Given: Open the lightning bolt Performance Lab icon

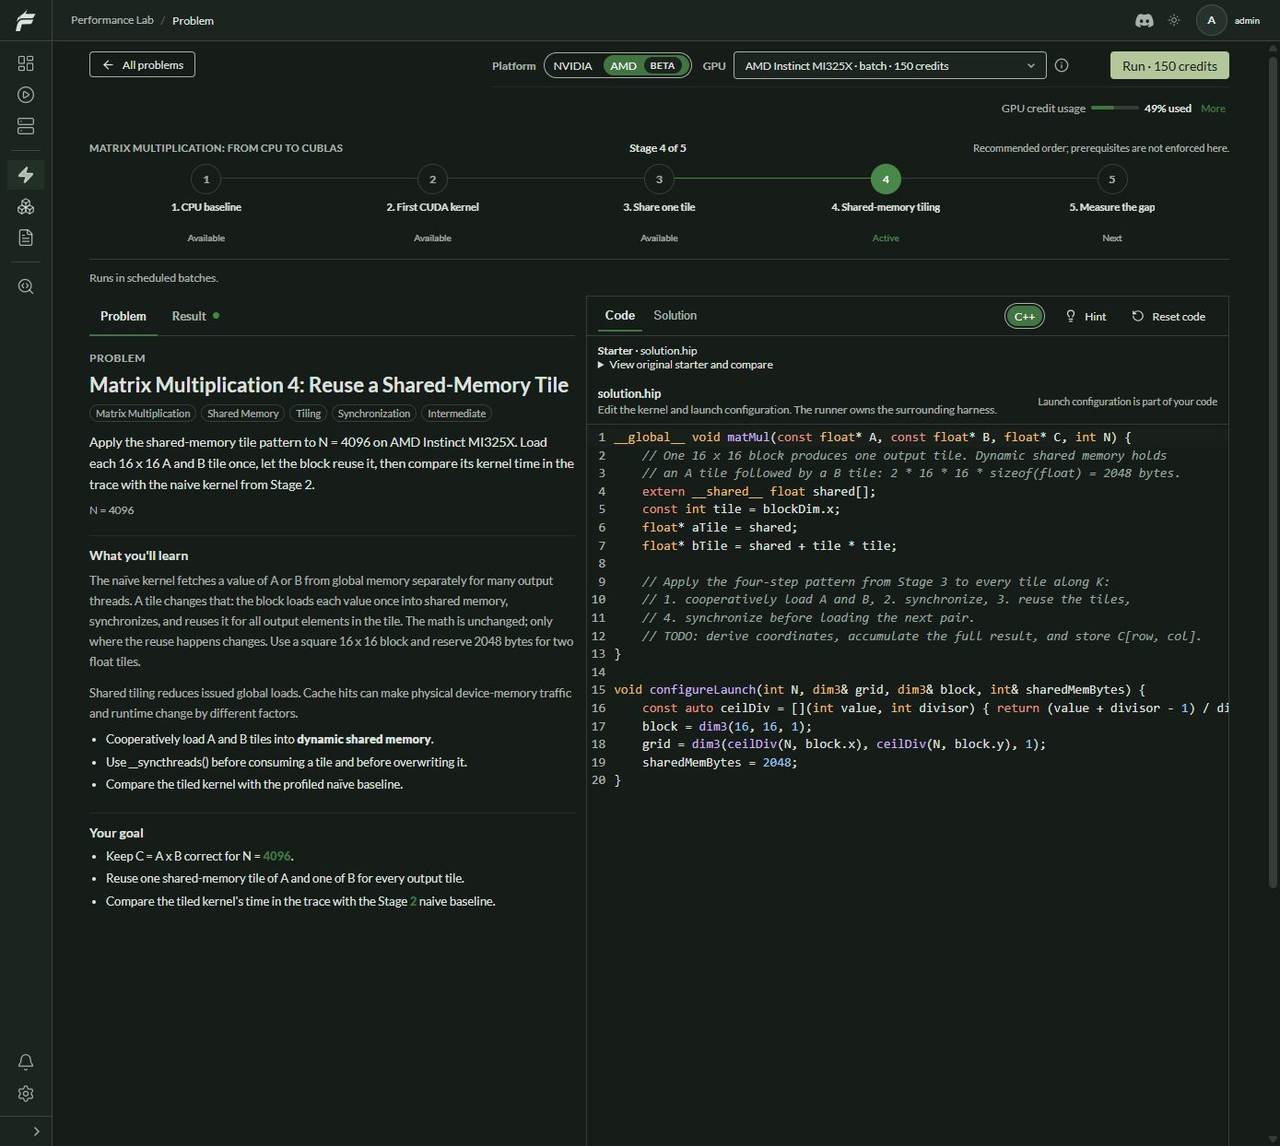Looking at the screenshot, I should (x=26, y=175).
